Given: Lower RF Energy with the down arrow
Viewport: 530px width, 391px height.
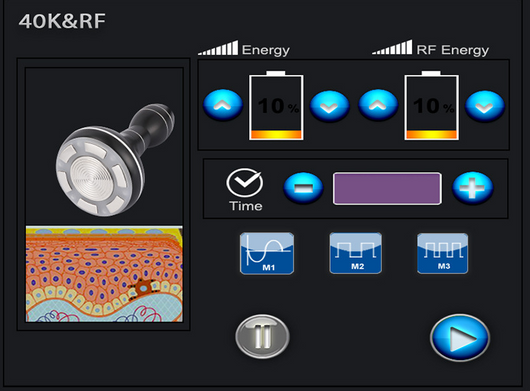Looking at the screenshot, I should click(485, 106).
